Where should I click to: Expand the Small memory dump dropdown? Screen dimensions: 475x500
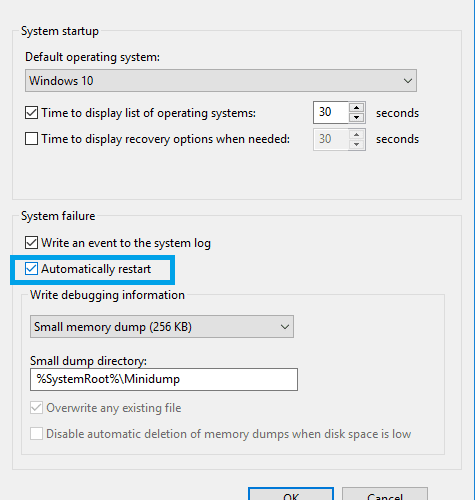tap(162, 327)
